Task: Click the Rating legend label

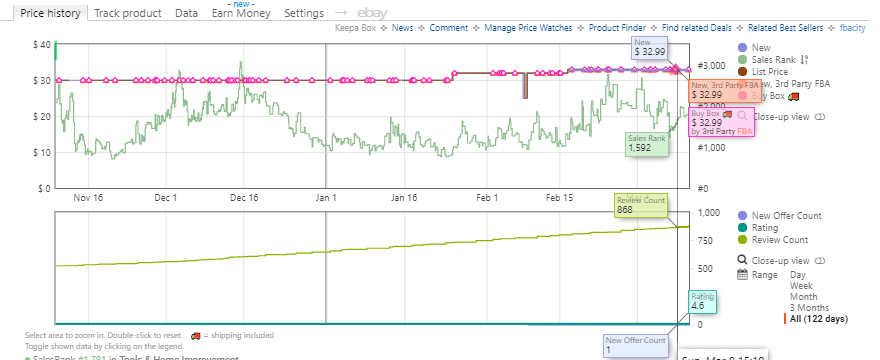Action: (765, 227)
